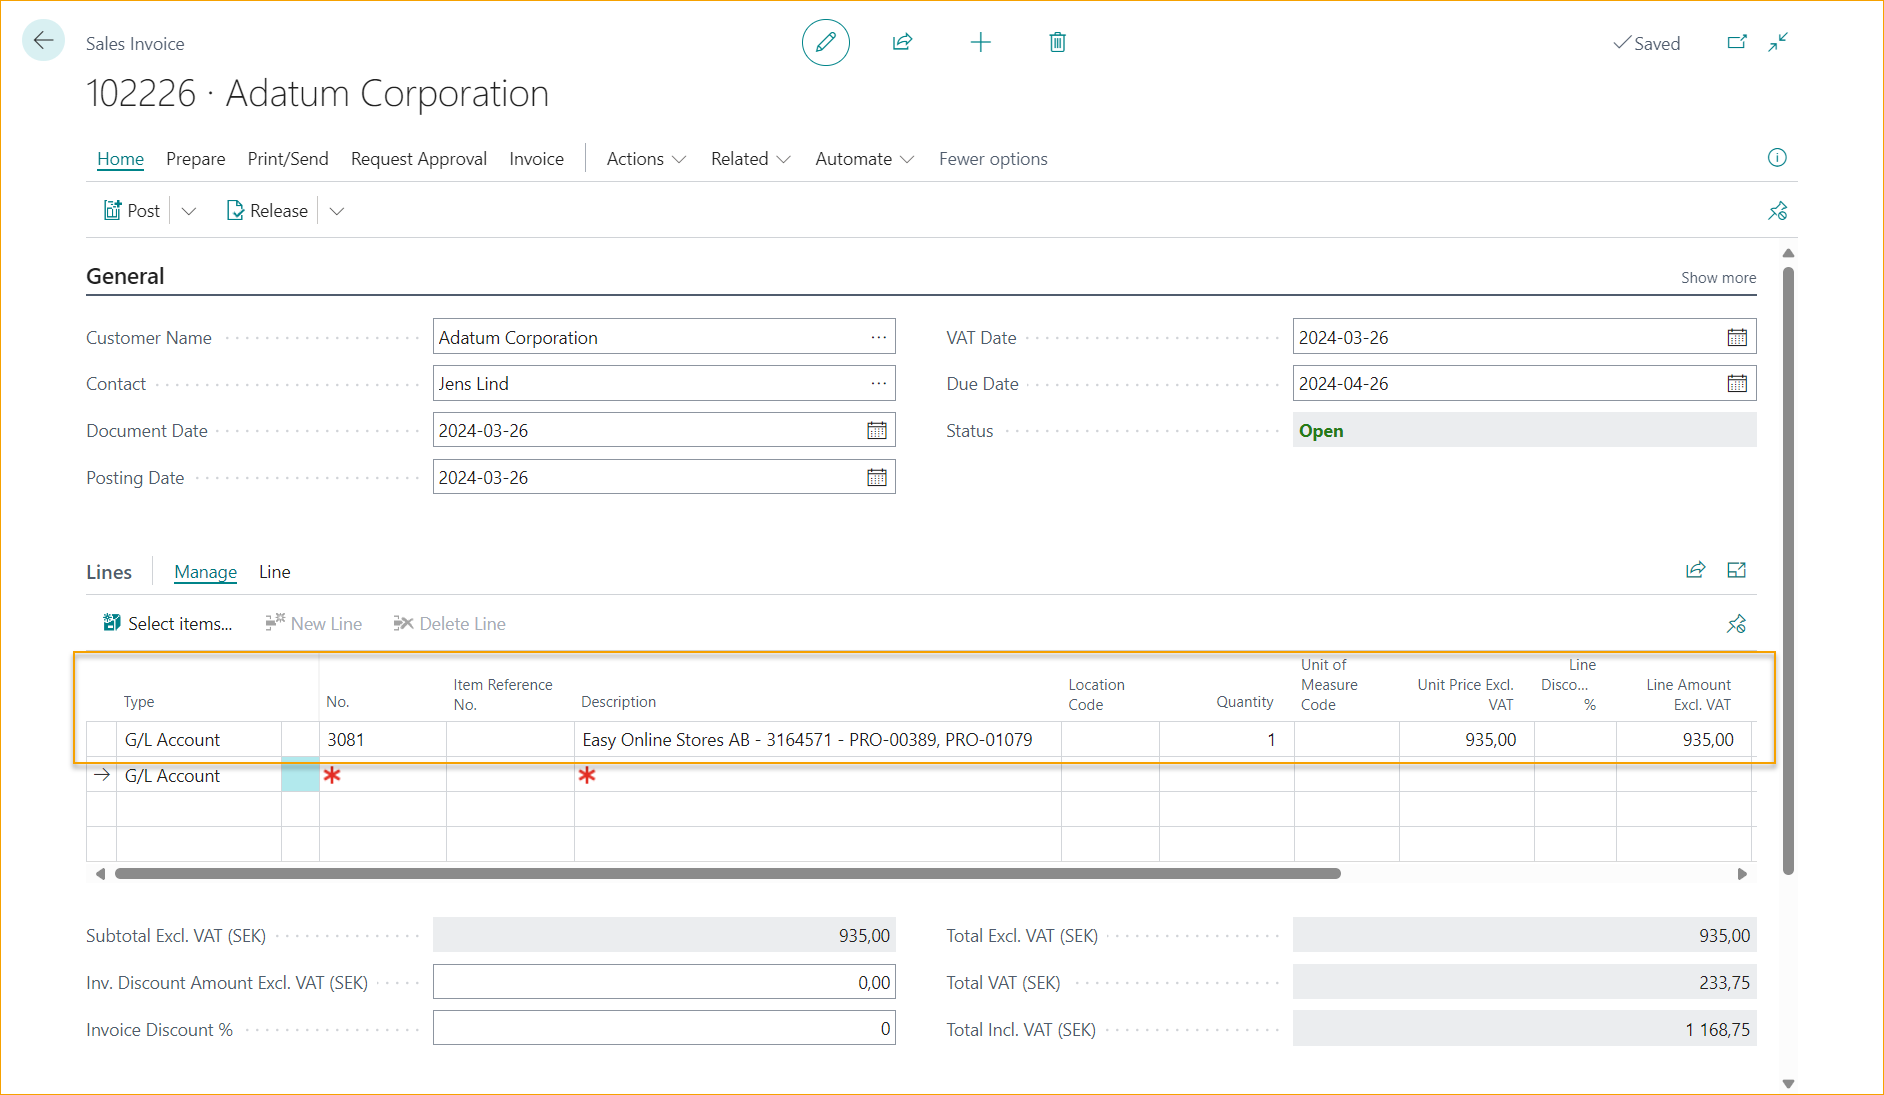Open invoice in a new window

(x=1737, y=42)
